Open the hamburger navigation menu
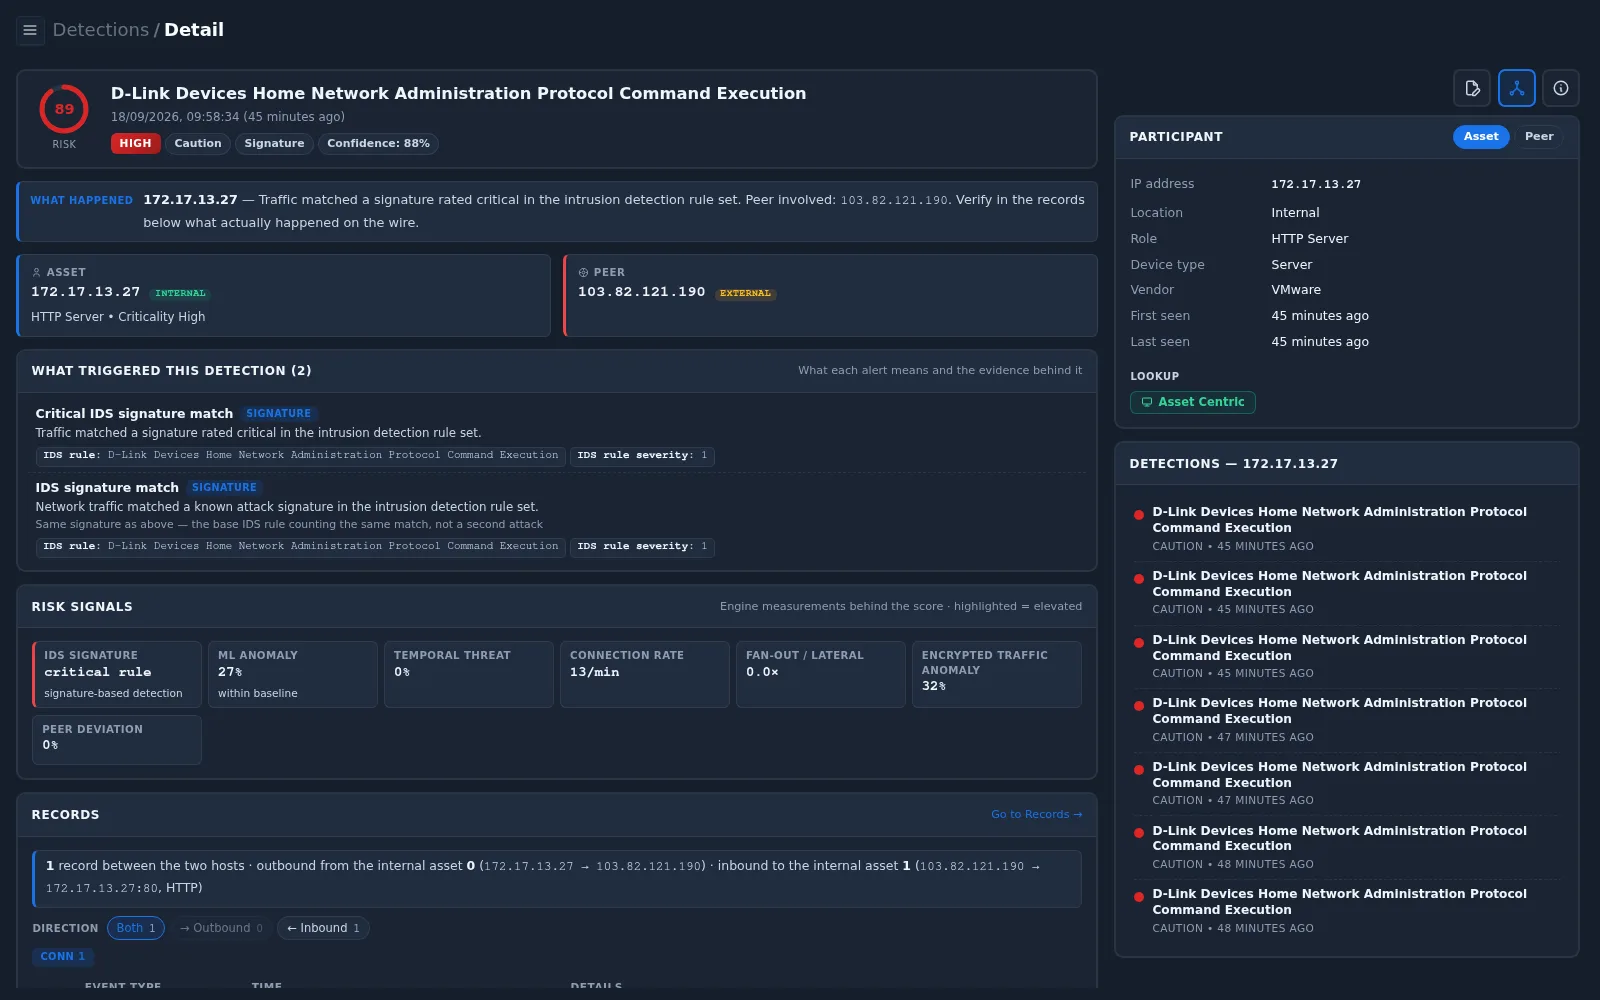 point(30,30)
